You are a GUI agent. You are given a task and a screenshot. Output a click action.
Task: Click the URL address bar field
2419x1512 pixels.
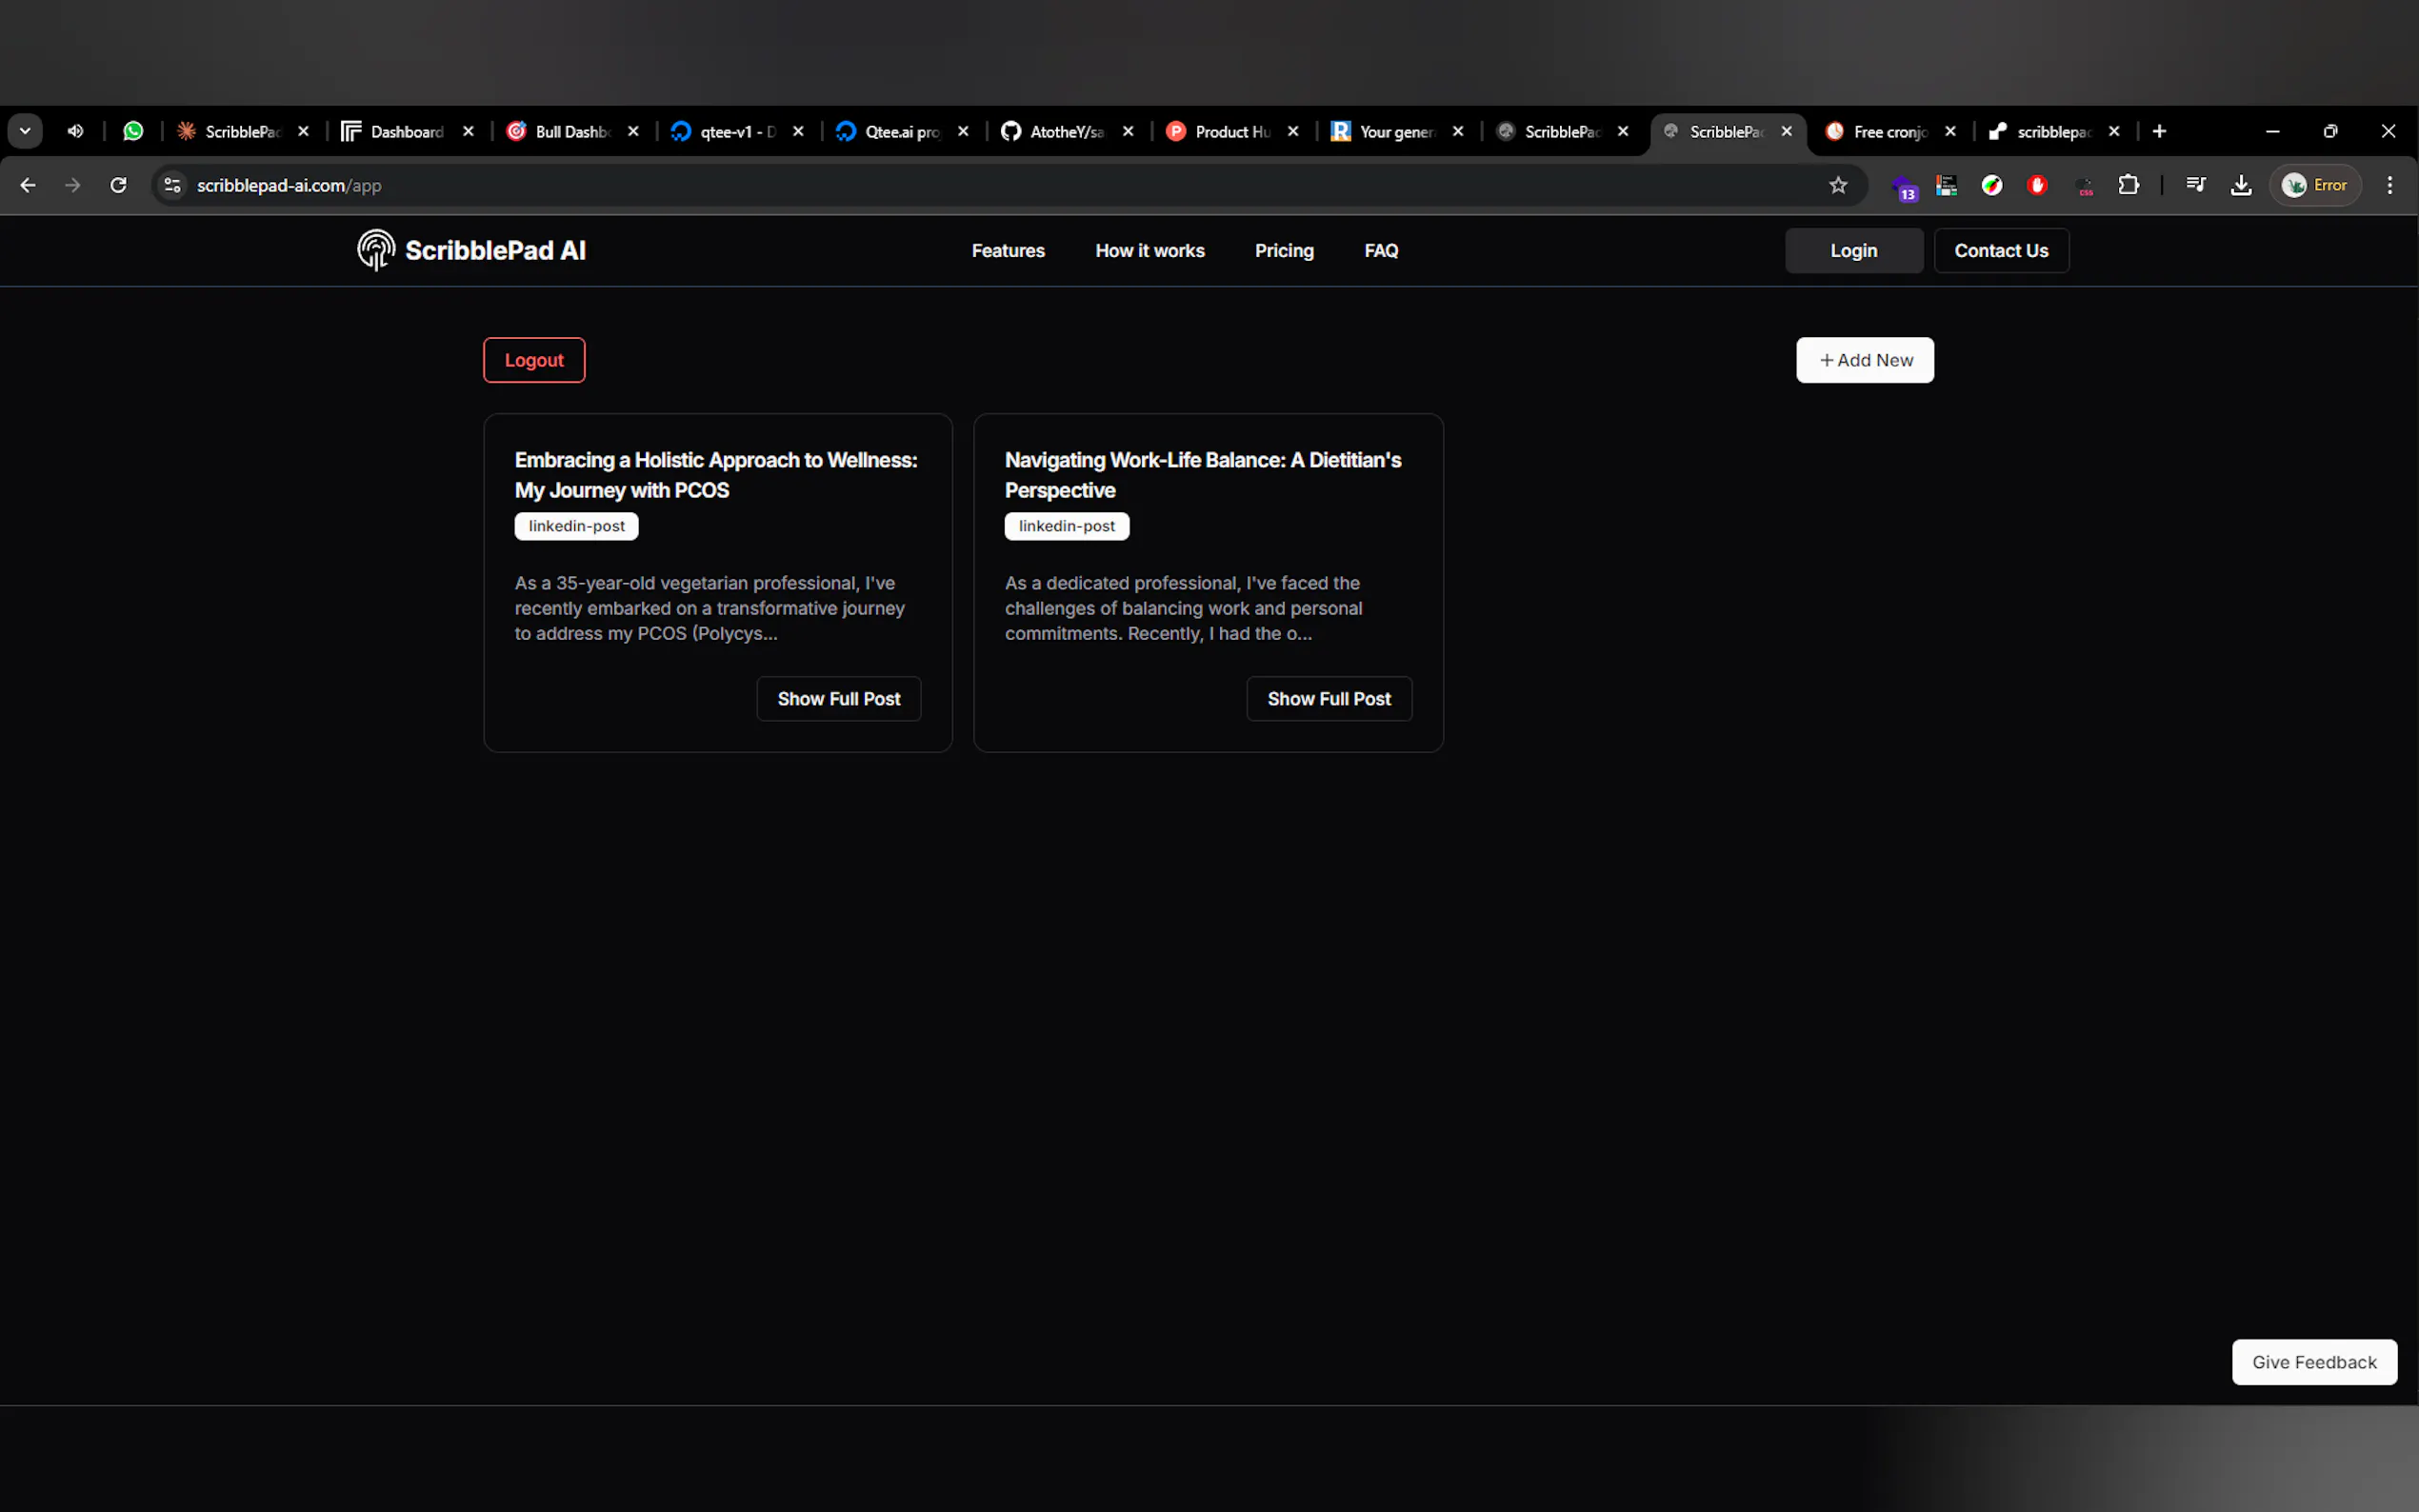click(x=900, y=185)
